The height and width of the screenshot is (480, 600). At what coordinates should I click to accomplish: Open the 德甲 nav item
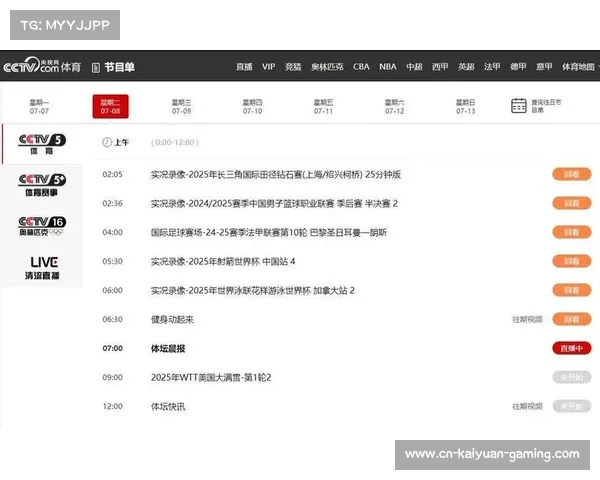point(518,67)
